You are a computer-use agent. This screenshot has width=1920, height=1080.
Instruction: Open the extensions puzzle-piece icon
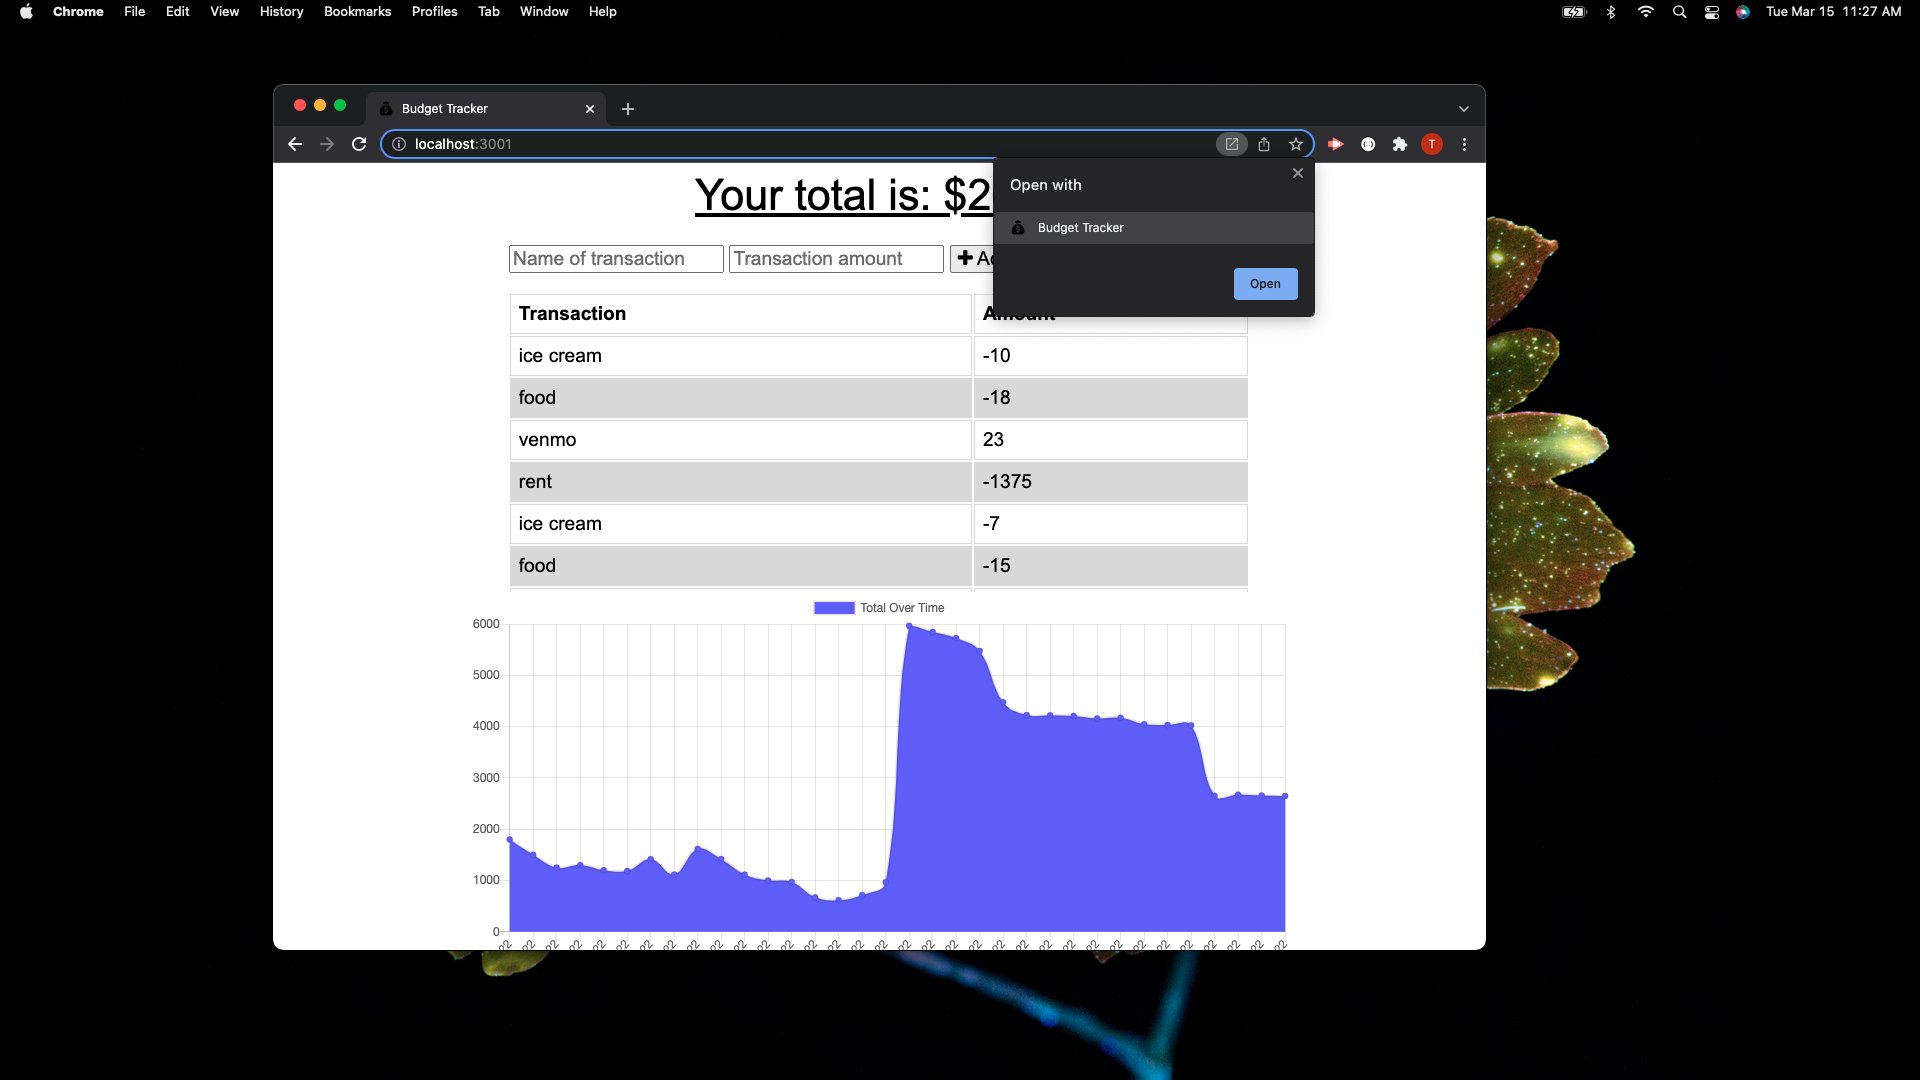(x=1399, y=144)
